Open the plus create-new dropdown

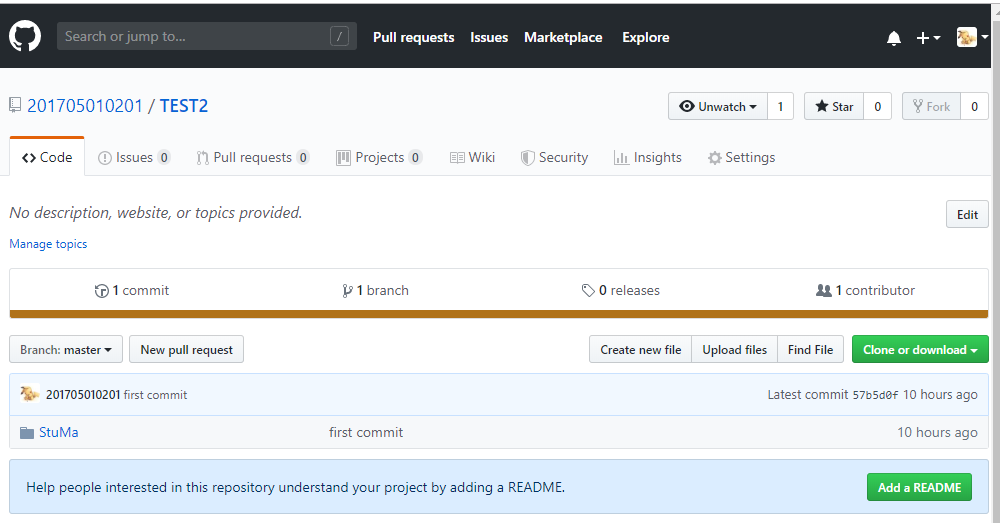928,38
